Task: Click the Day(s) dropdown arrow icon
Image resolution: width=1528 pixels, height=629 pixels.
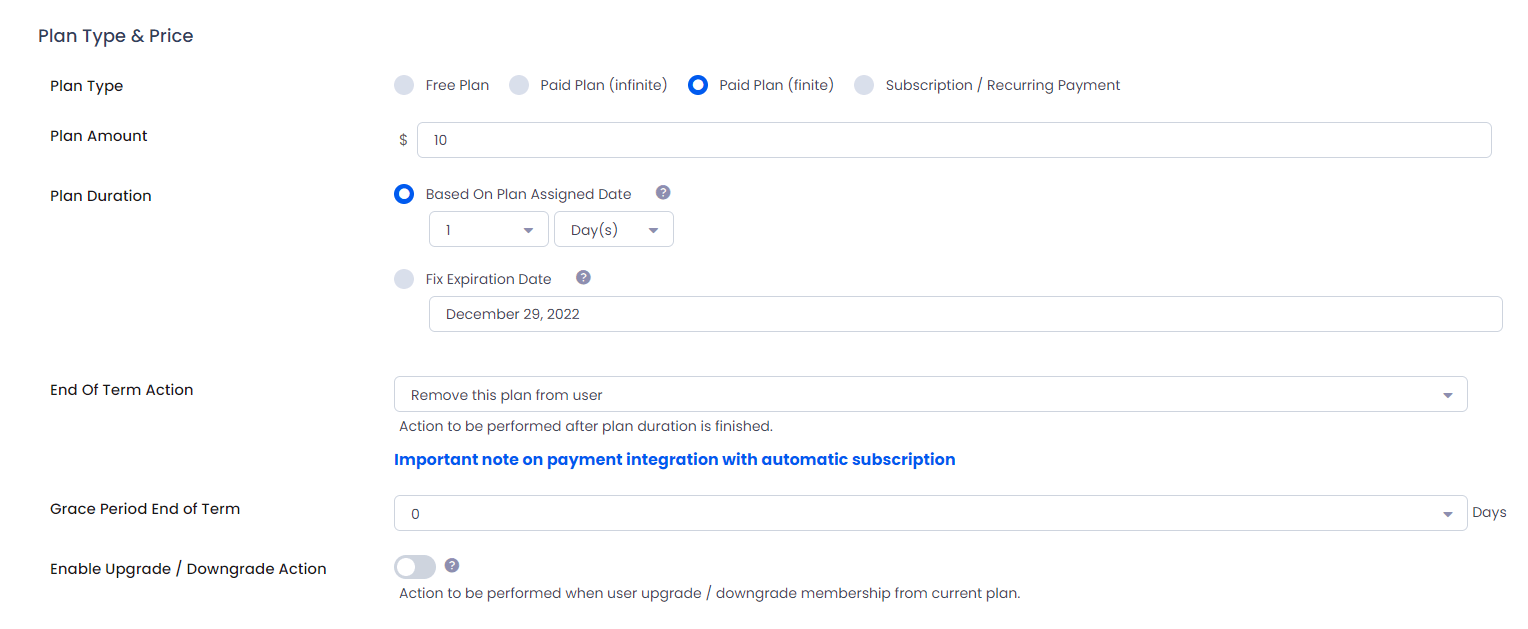Action: click(x=653, y=231)
